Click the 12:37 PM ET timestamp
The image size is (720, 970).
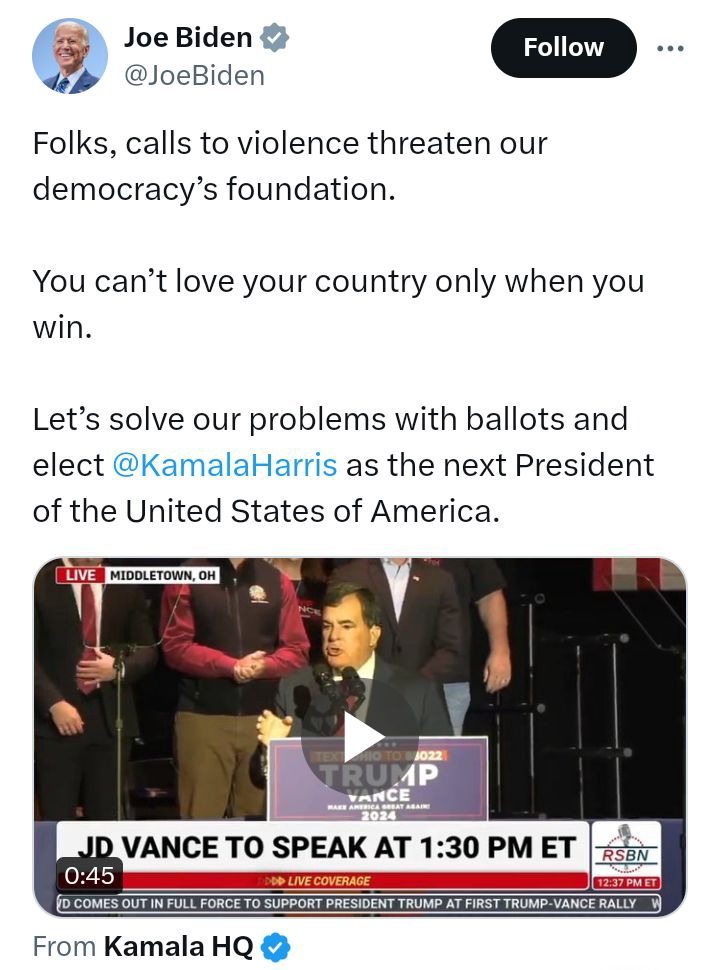(626, 882)
